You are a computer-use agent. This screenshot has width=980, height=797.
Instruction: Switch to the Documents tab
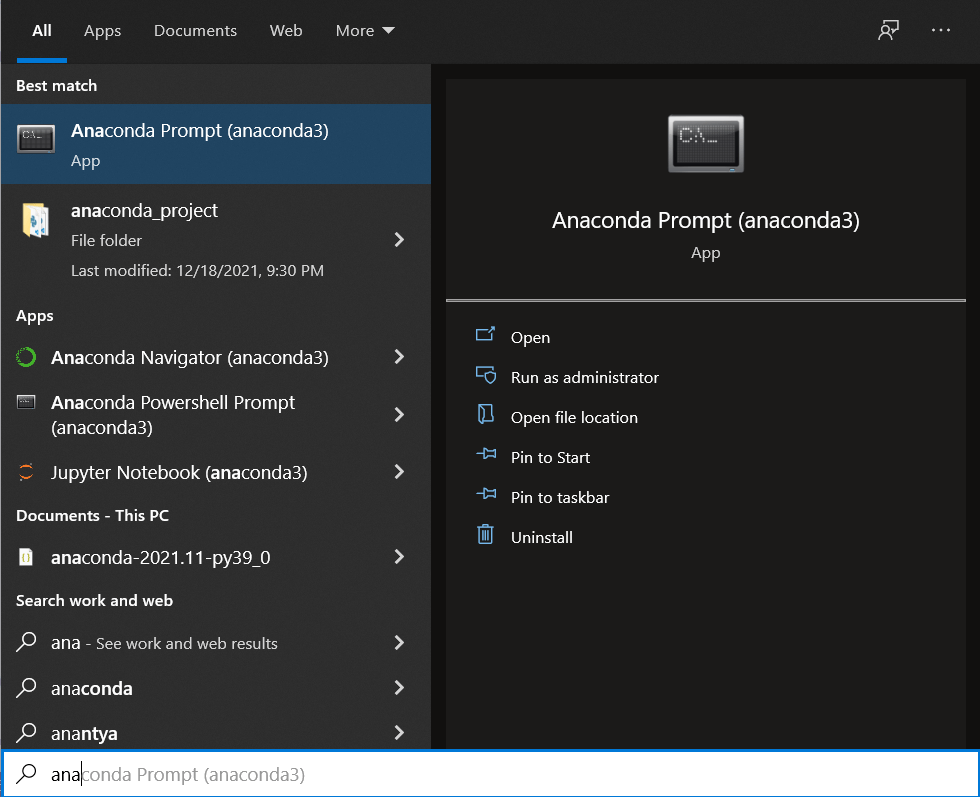click(x=195, y=31)
